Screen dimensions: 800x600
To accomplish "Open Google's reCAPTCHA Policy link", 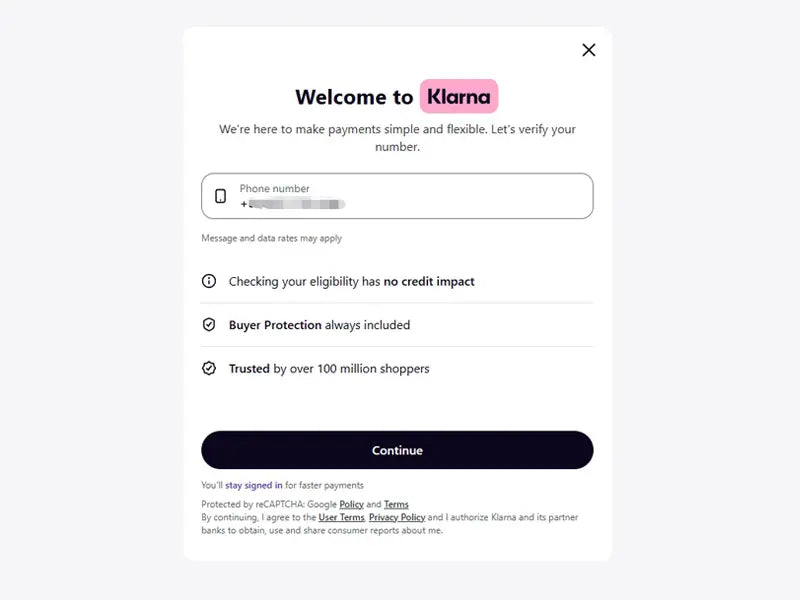I will [x=351, y=504].
